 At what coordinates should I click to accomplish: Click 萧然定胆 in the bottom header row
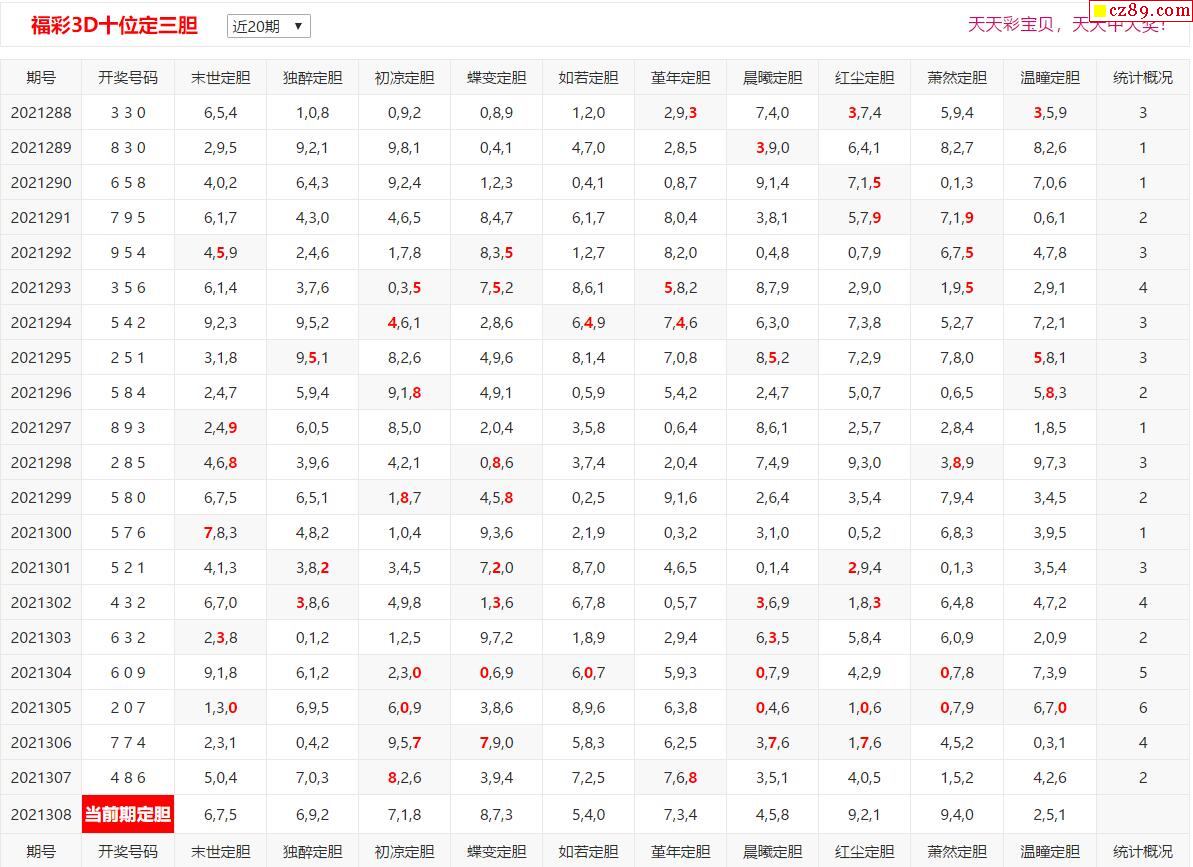click(x=956, y=851)
